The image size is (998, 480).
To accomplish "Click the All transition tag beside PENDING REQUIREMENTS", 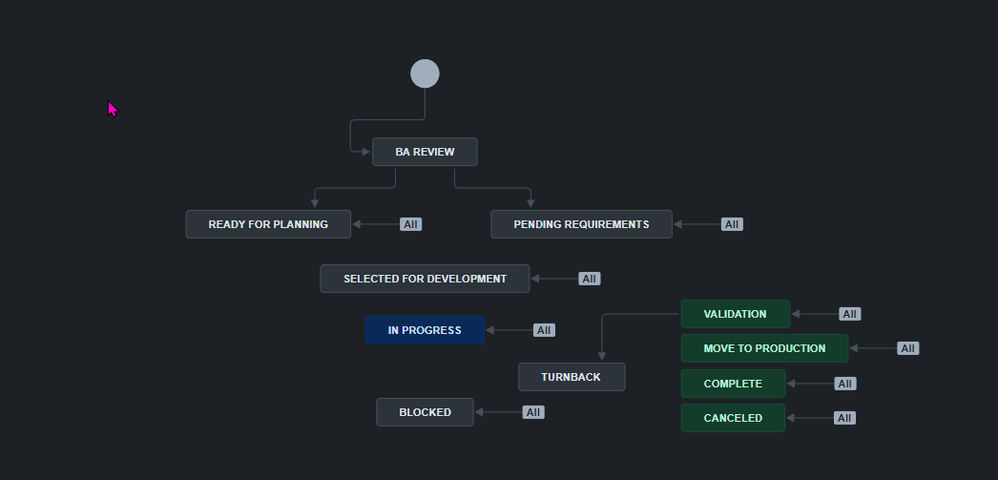I will (x=732, y=224).
